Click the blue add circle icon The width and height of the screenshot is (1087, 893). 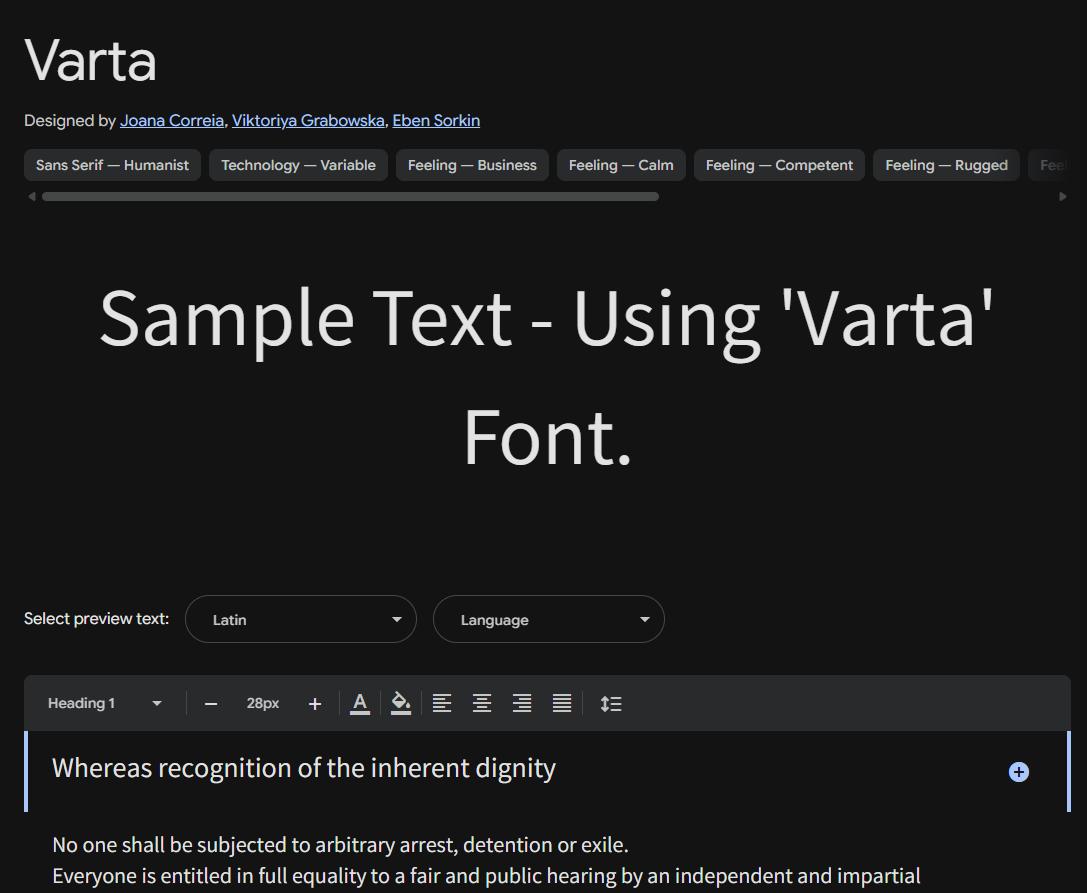1018,772
